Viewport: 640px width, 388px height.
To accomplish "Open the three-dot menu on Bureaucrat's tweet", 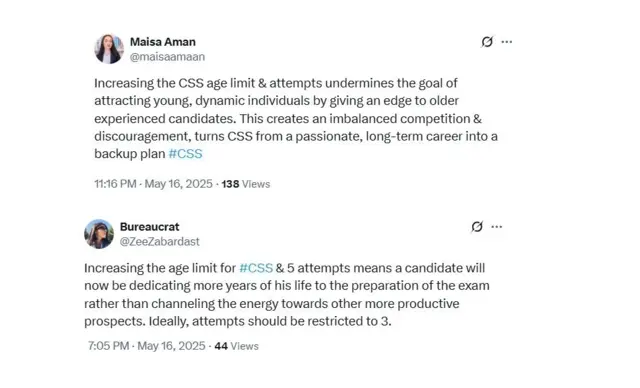I will tap(497, 226).
